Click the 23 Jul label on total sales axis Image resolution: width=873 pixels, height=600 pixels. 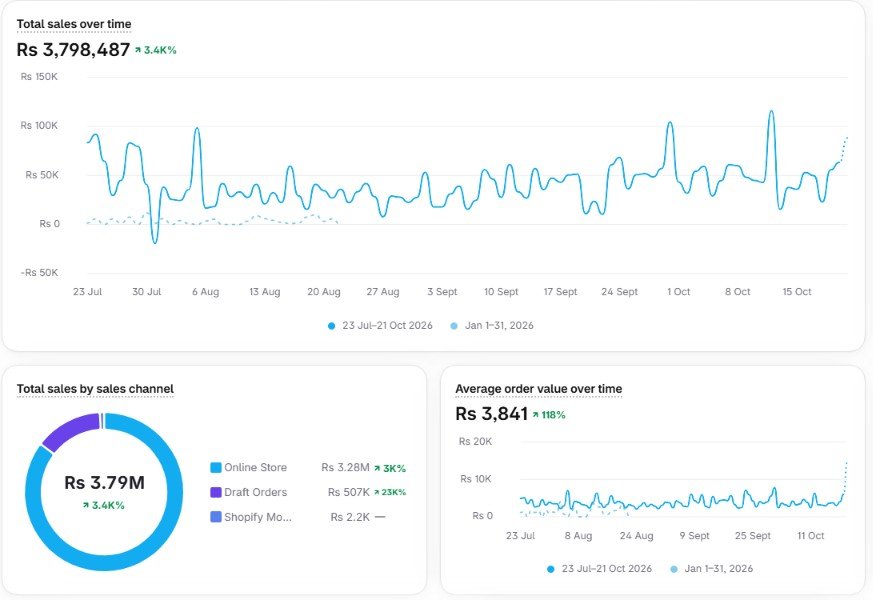87,292
